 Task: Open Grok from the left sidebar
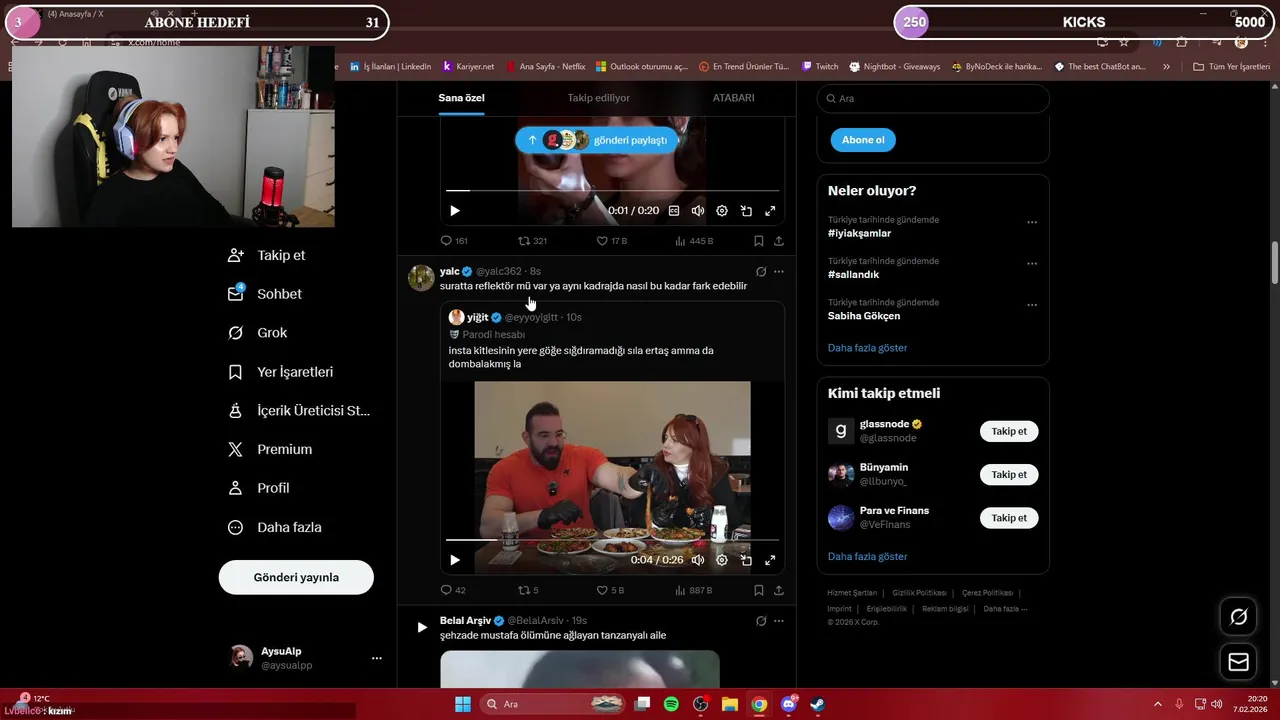click(x=257, y=333)
